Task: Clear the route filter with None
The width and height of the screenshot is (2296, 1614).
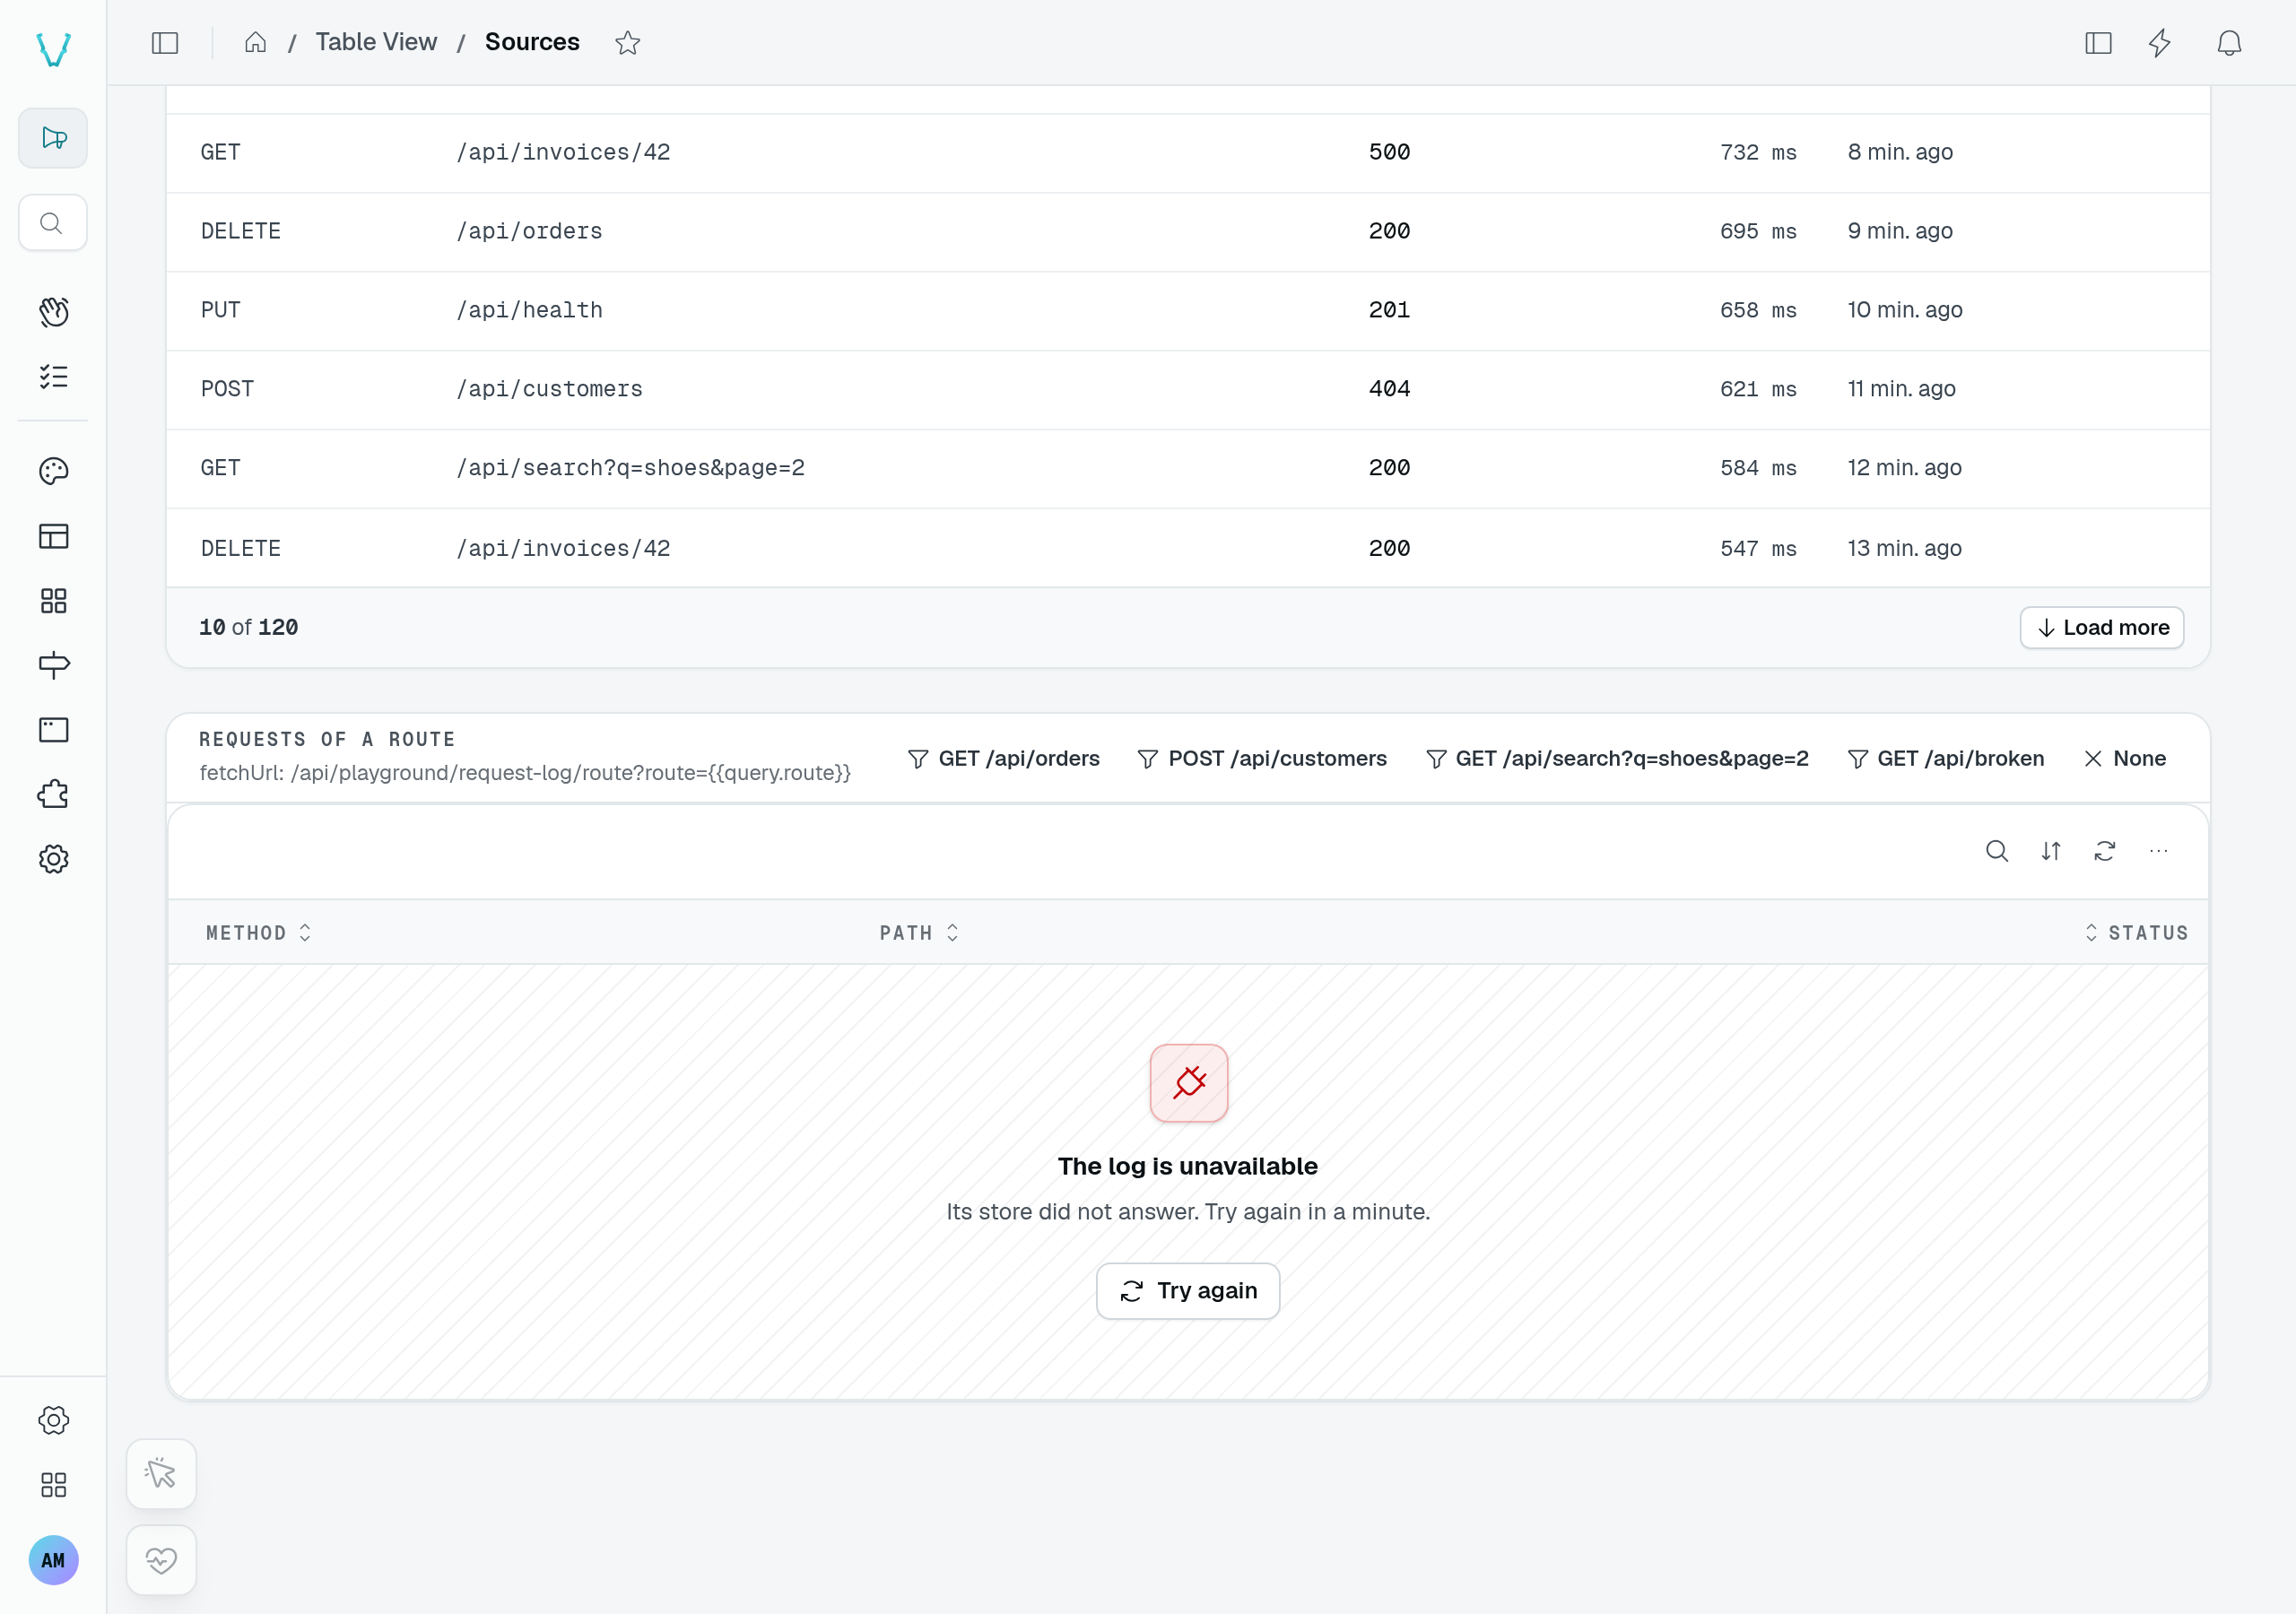Action: [2125, 759]
